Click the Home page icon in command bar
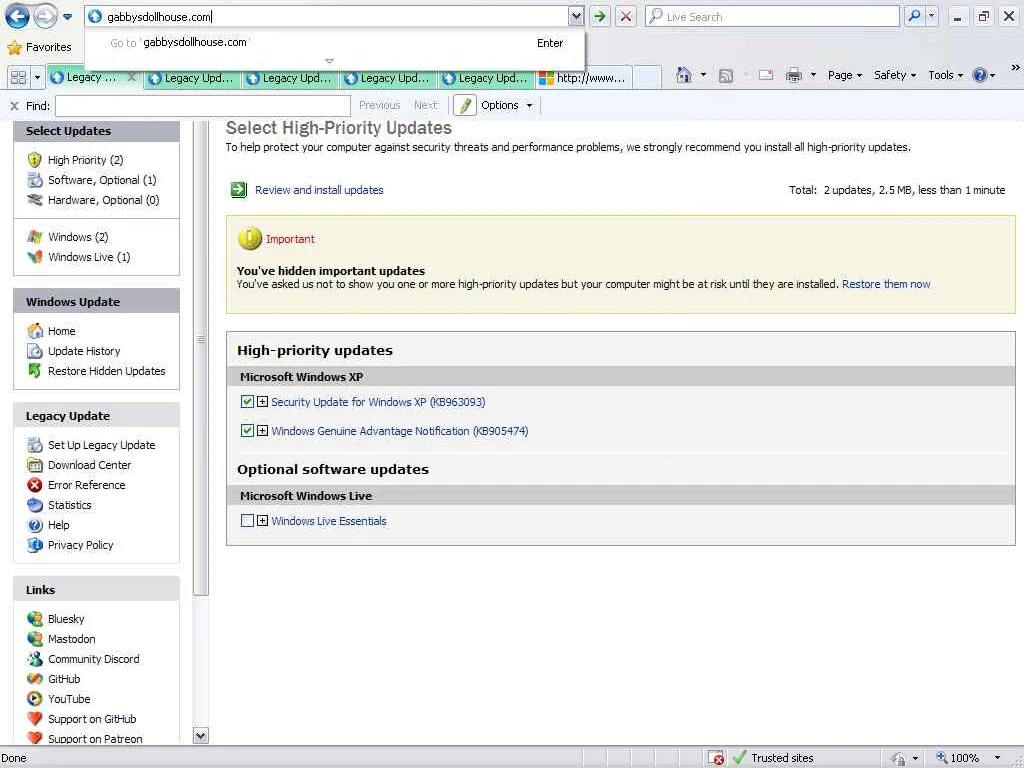 point(683,75)
